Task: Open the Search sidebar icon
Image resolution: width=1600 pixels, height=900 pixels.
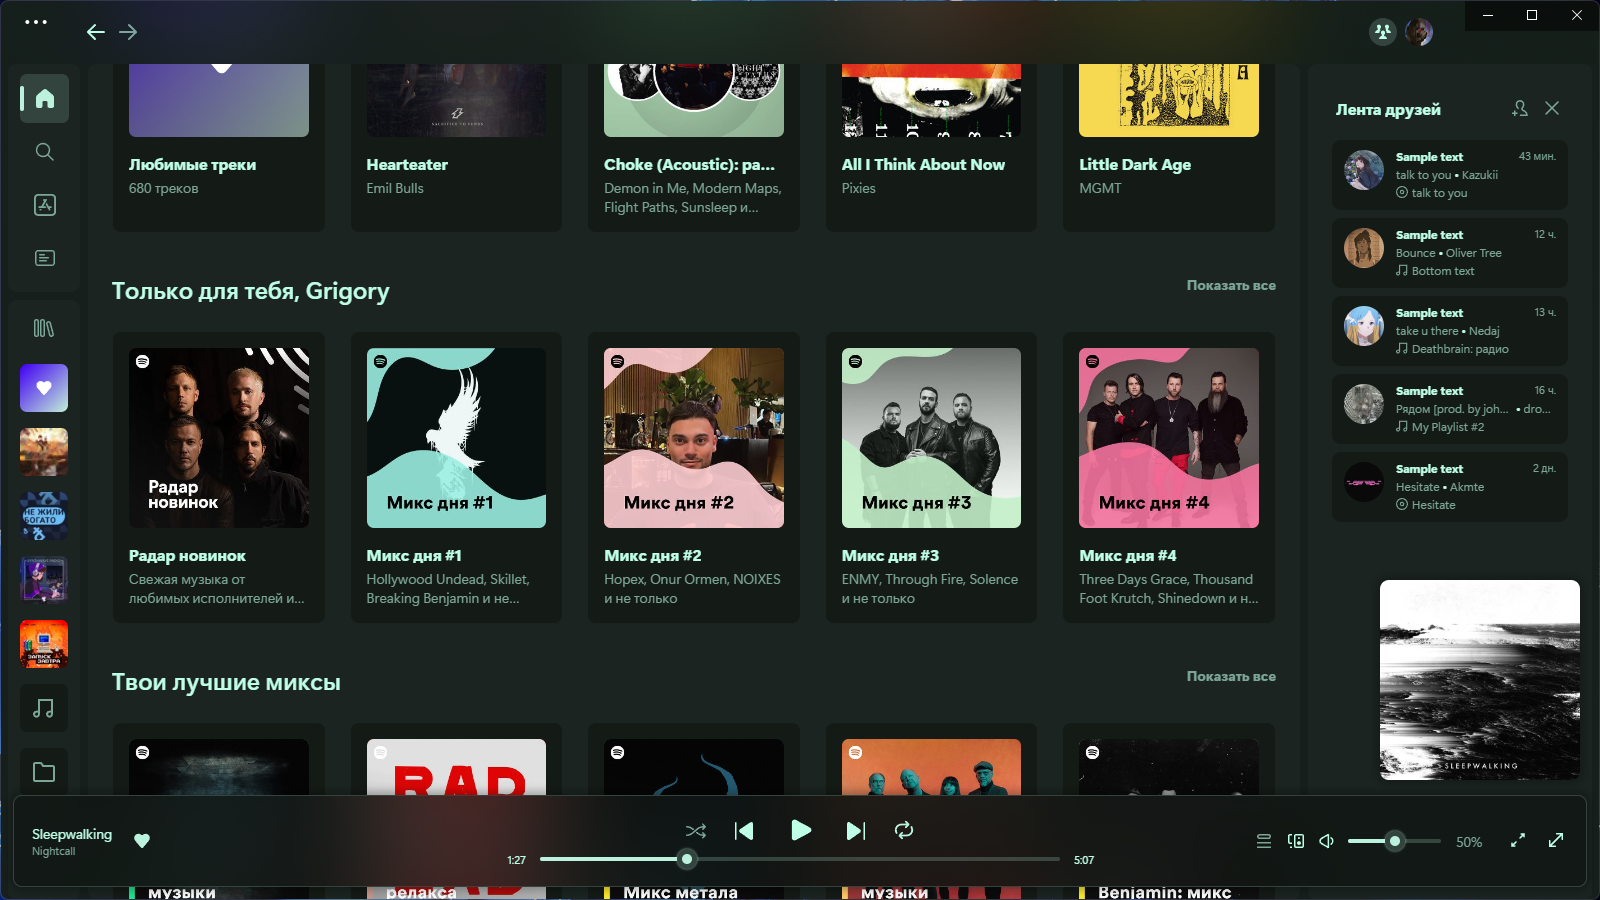Action: (x=44, y=152)
